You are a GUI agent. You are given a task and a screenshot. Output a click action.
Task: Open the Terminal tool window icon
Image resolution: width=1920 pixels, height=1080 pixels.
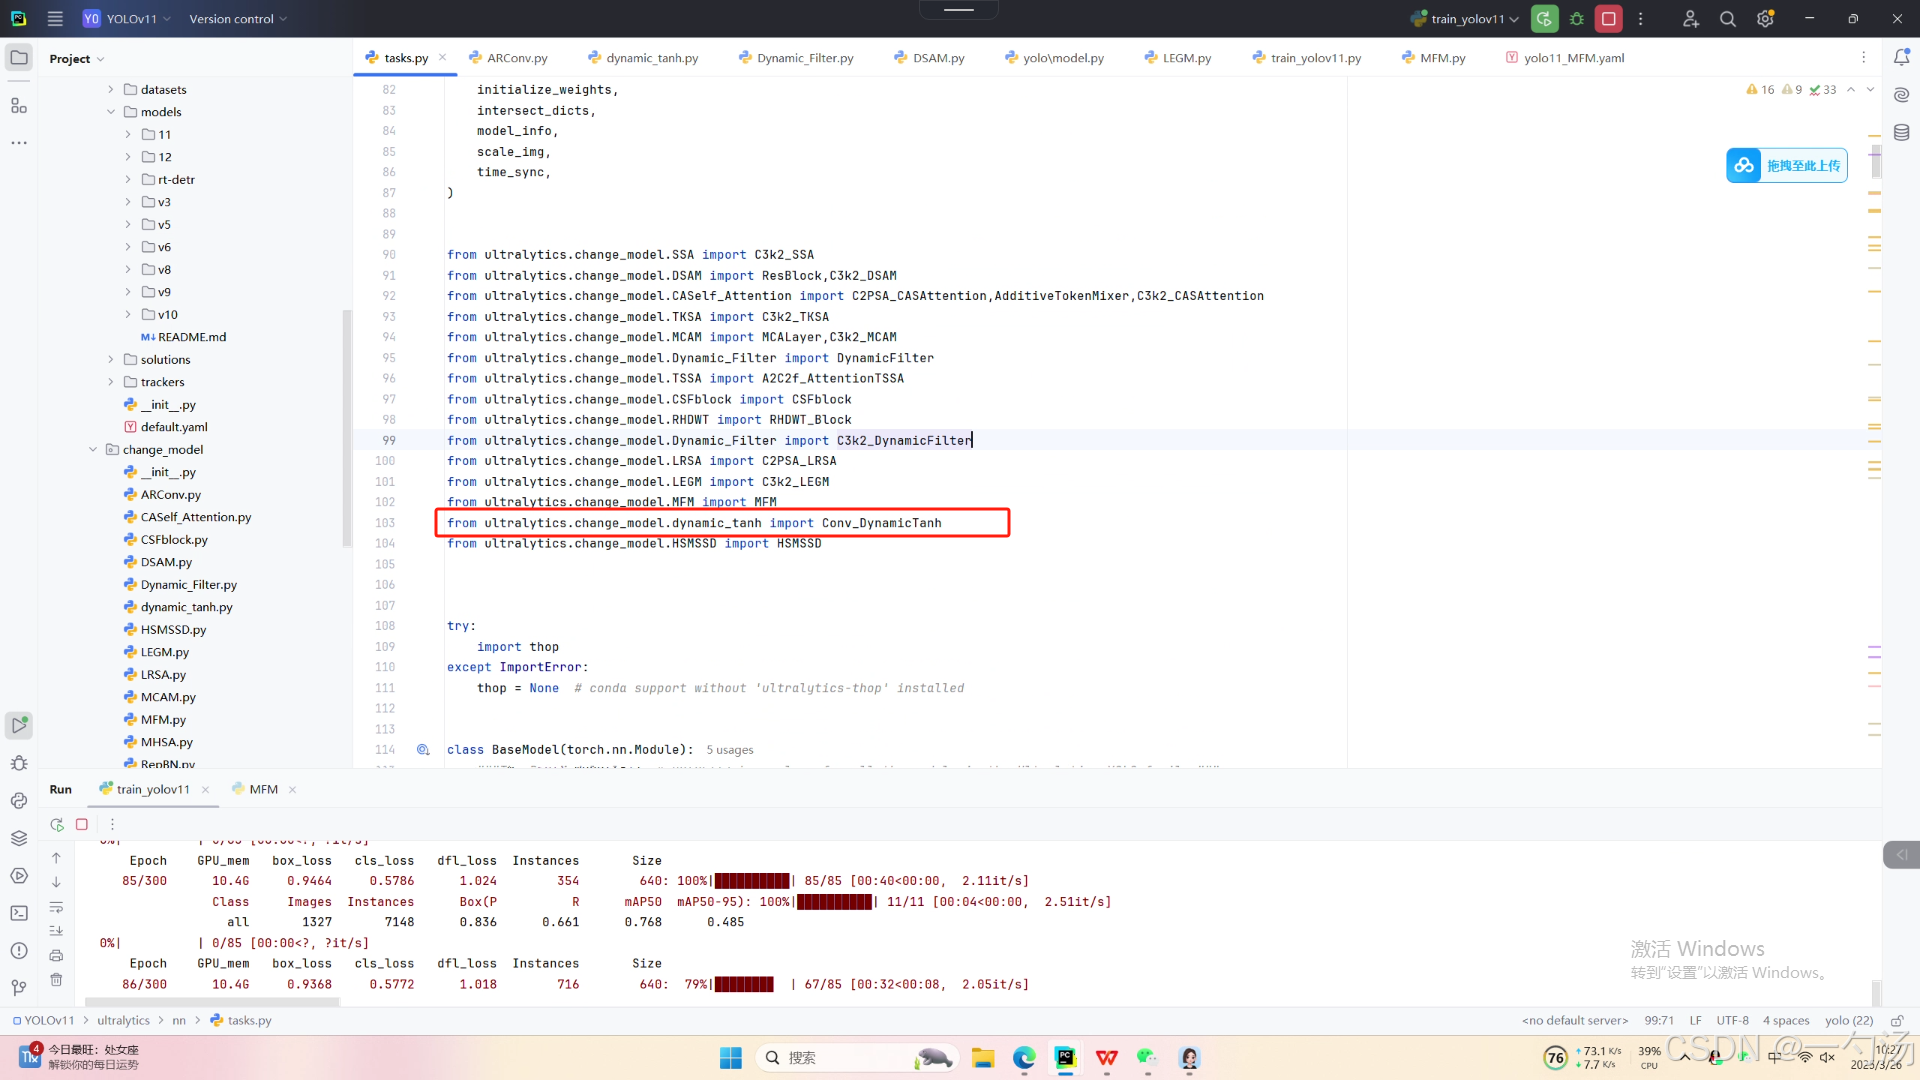pyautogui.click(x=19, y=913)
